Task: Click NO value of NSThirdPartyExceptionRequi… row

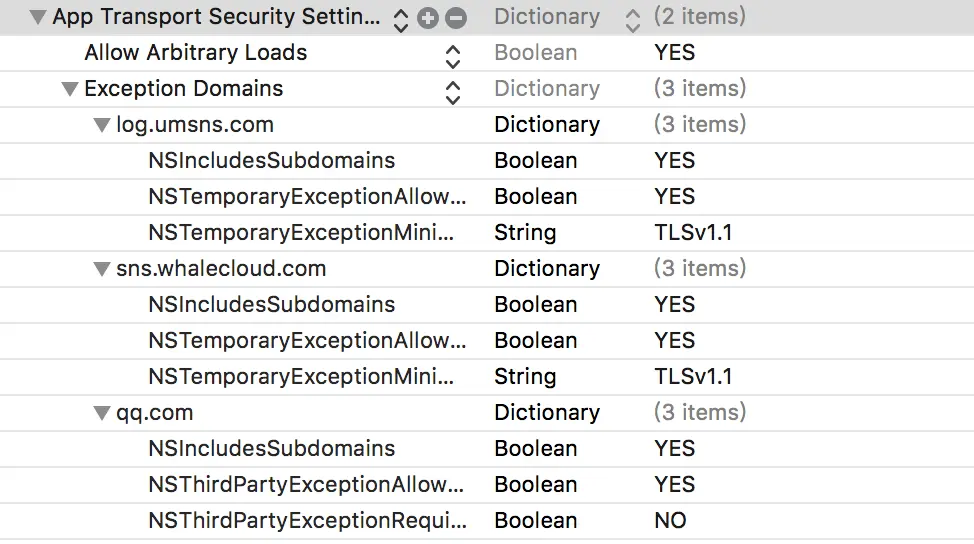Action: [671, 521]
